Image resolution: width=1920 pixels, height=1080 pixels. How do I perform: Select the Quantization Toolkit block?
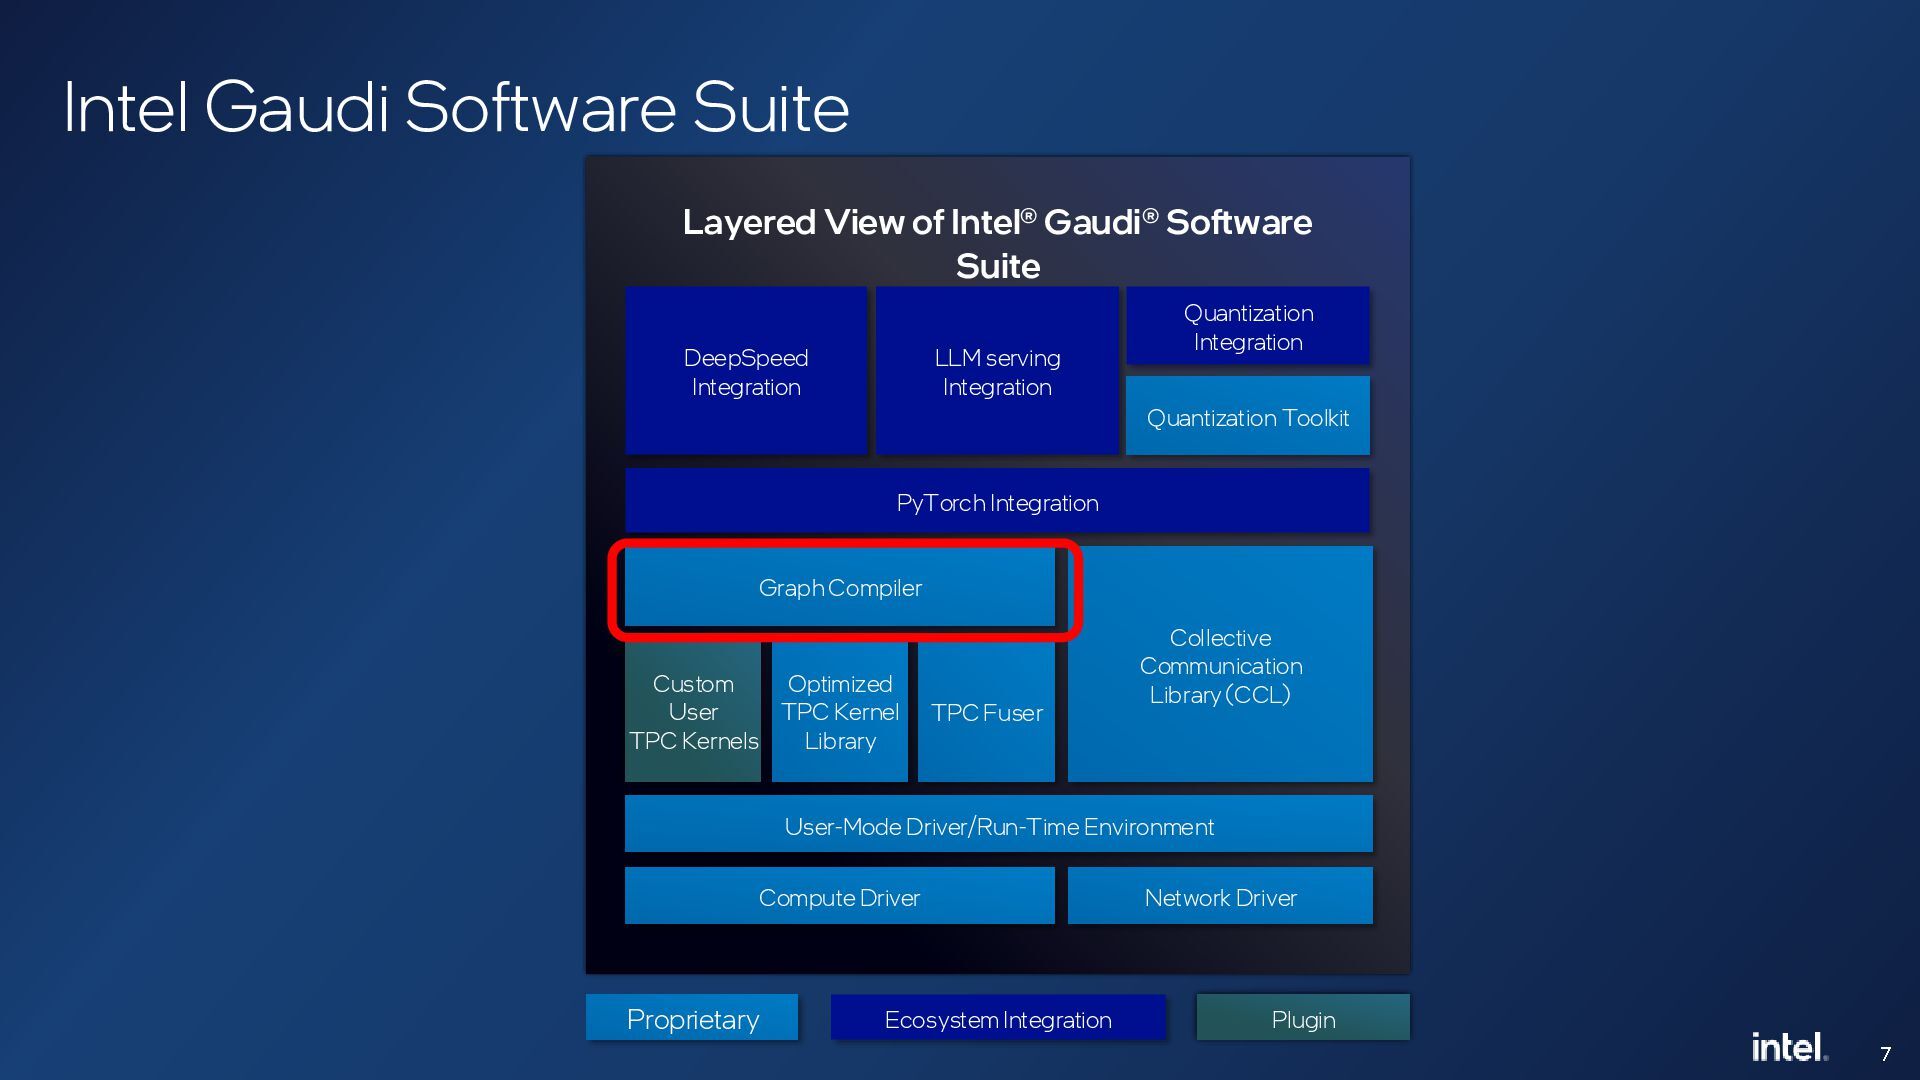(1248, 416)
